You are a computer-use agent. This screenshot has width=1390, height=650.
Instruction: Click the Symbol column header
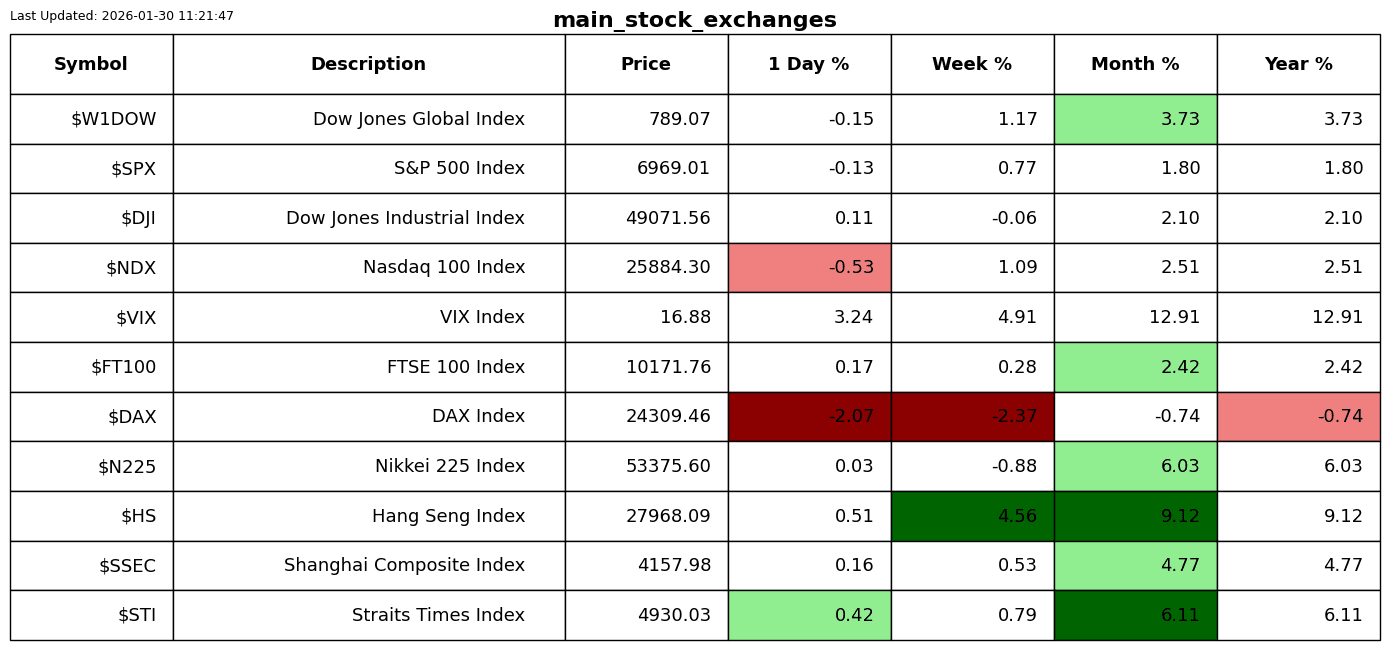pyautogui.click(x=91, y=65)
